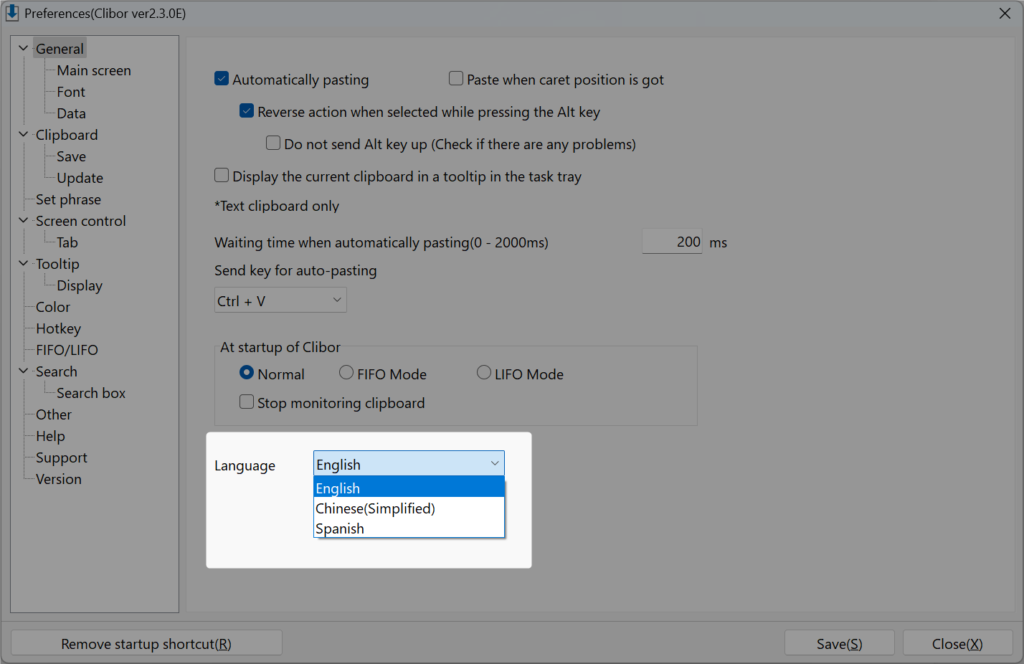The height and width of the screenshot is (664, 1024).
Task: Click the Clibor app icon in title bar
Action: coord(12,13)
